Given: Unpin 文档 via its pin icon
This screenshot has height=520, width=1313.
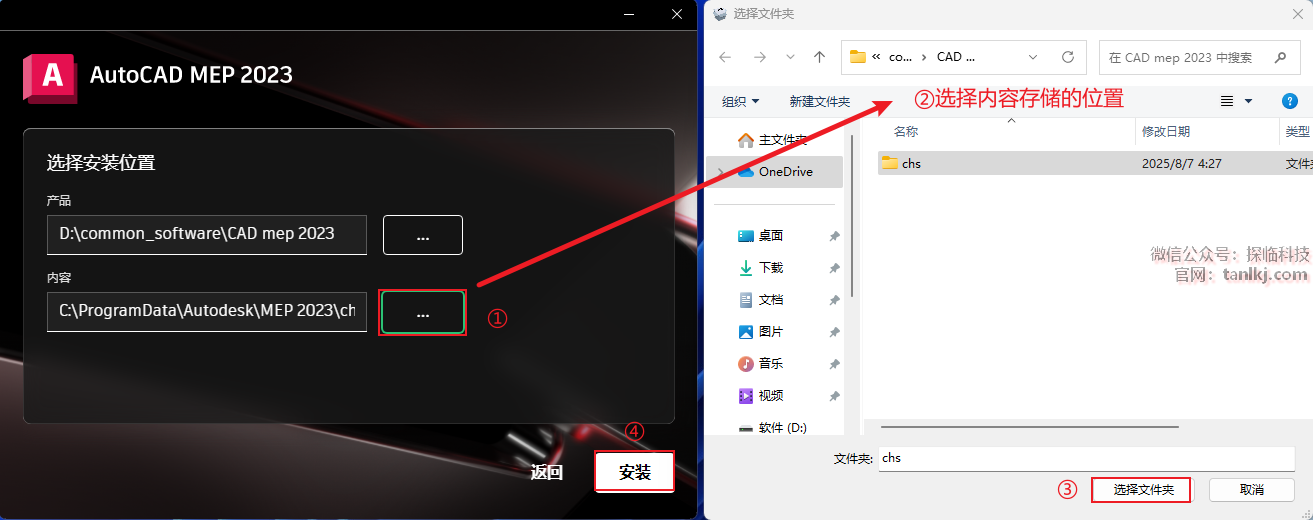Looking at the screenshot, I should click(x=835, y=300).
